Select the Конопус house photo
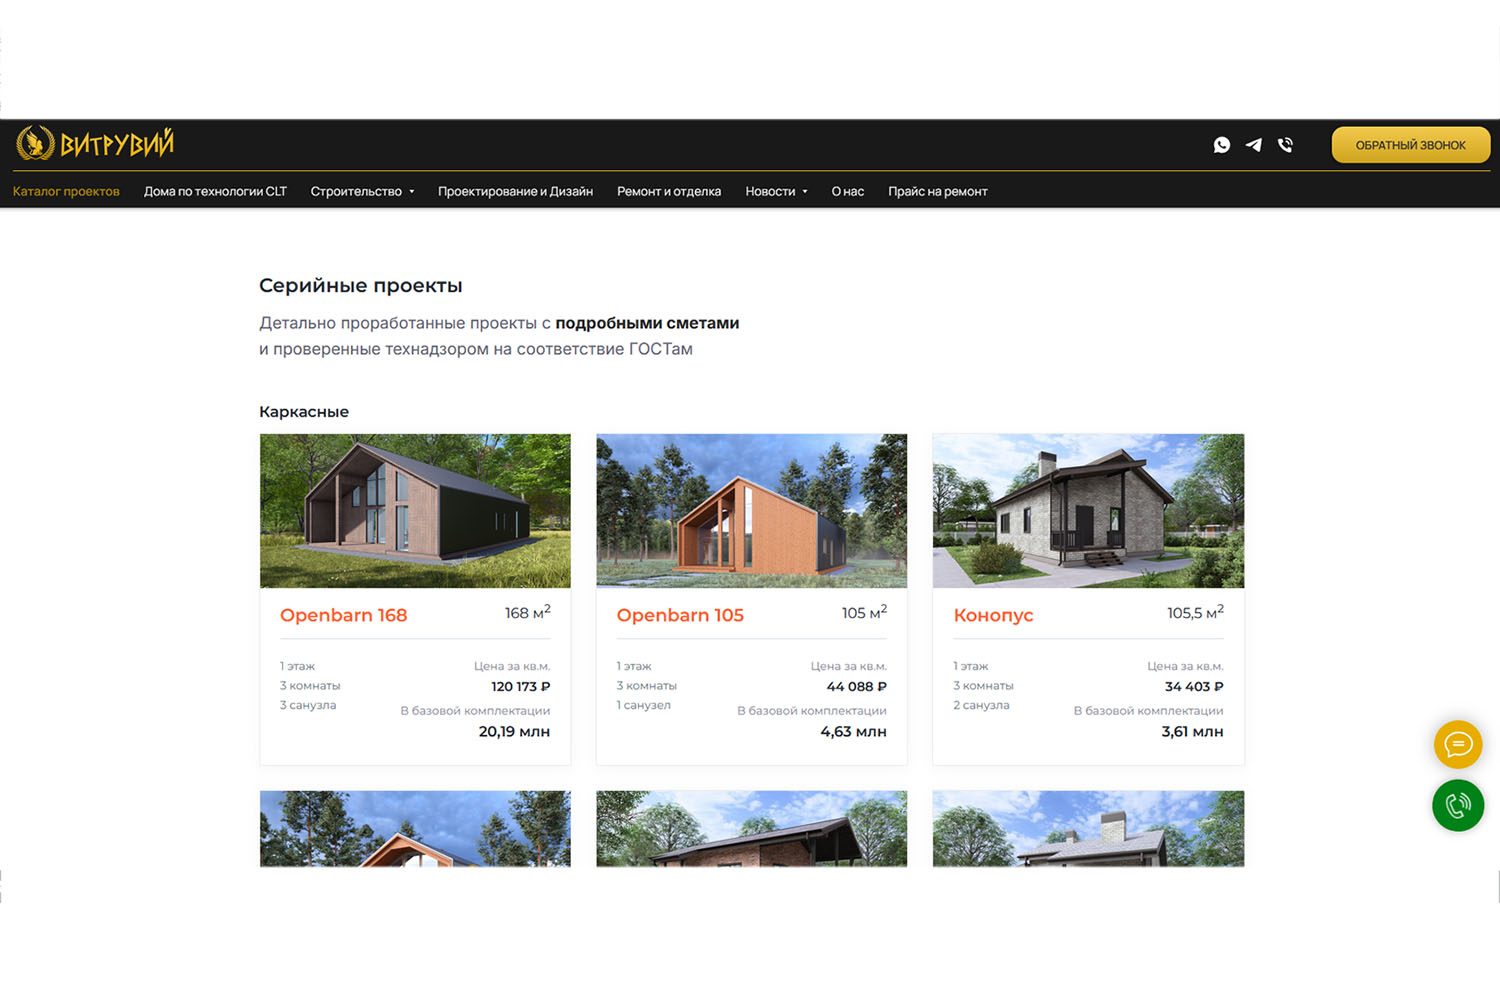 coord(1088,511)
